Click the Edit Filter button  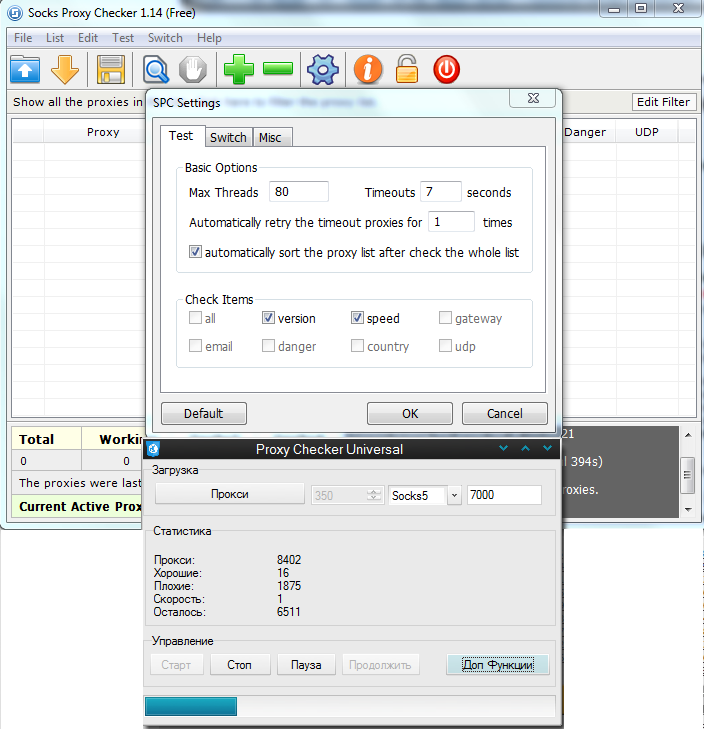click(664, 102)
